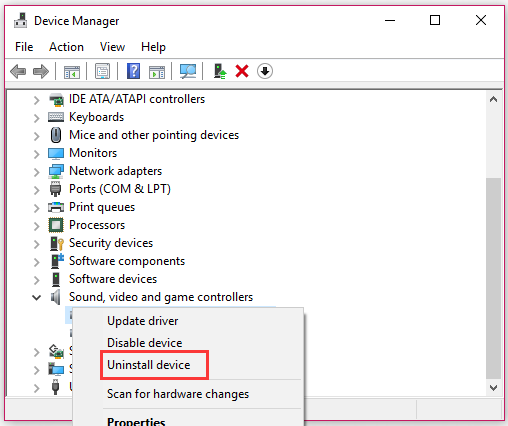Expand Ports (COM & LPT) node
Image resolution: width=508 pixels, height=426 pixels.
(37, 190)
